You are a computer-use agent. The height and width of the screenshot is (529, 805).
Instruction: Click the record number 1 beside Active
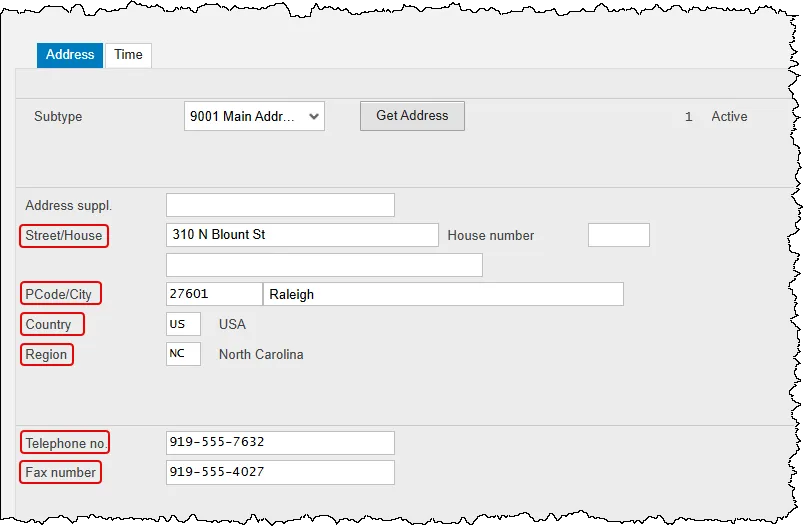pos(688,117)
